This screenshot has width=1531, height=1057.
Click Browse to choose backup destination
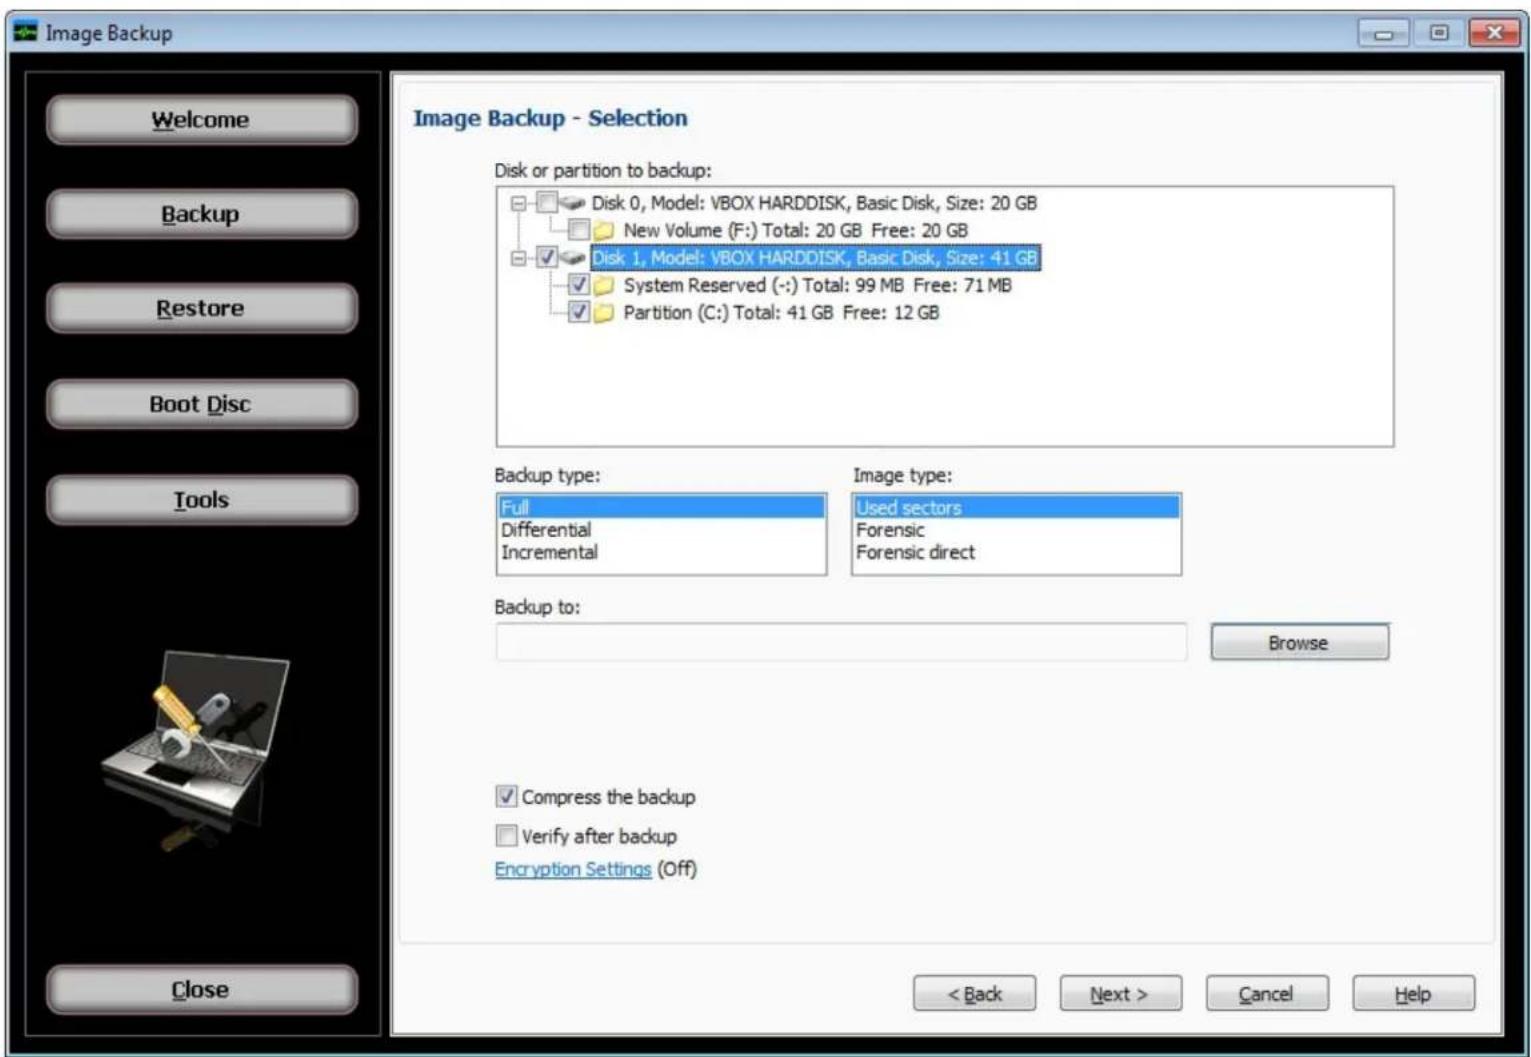click(1299, 643)
